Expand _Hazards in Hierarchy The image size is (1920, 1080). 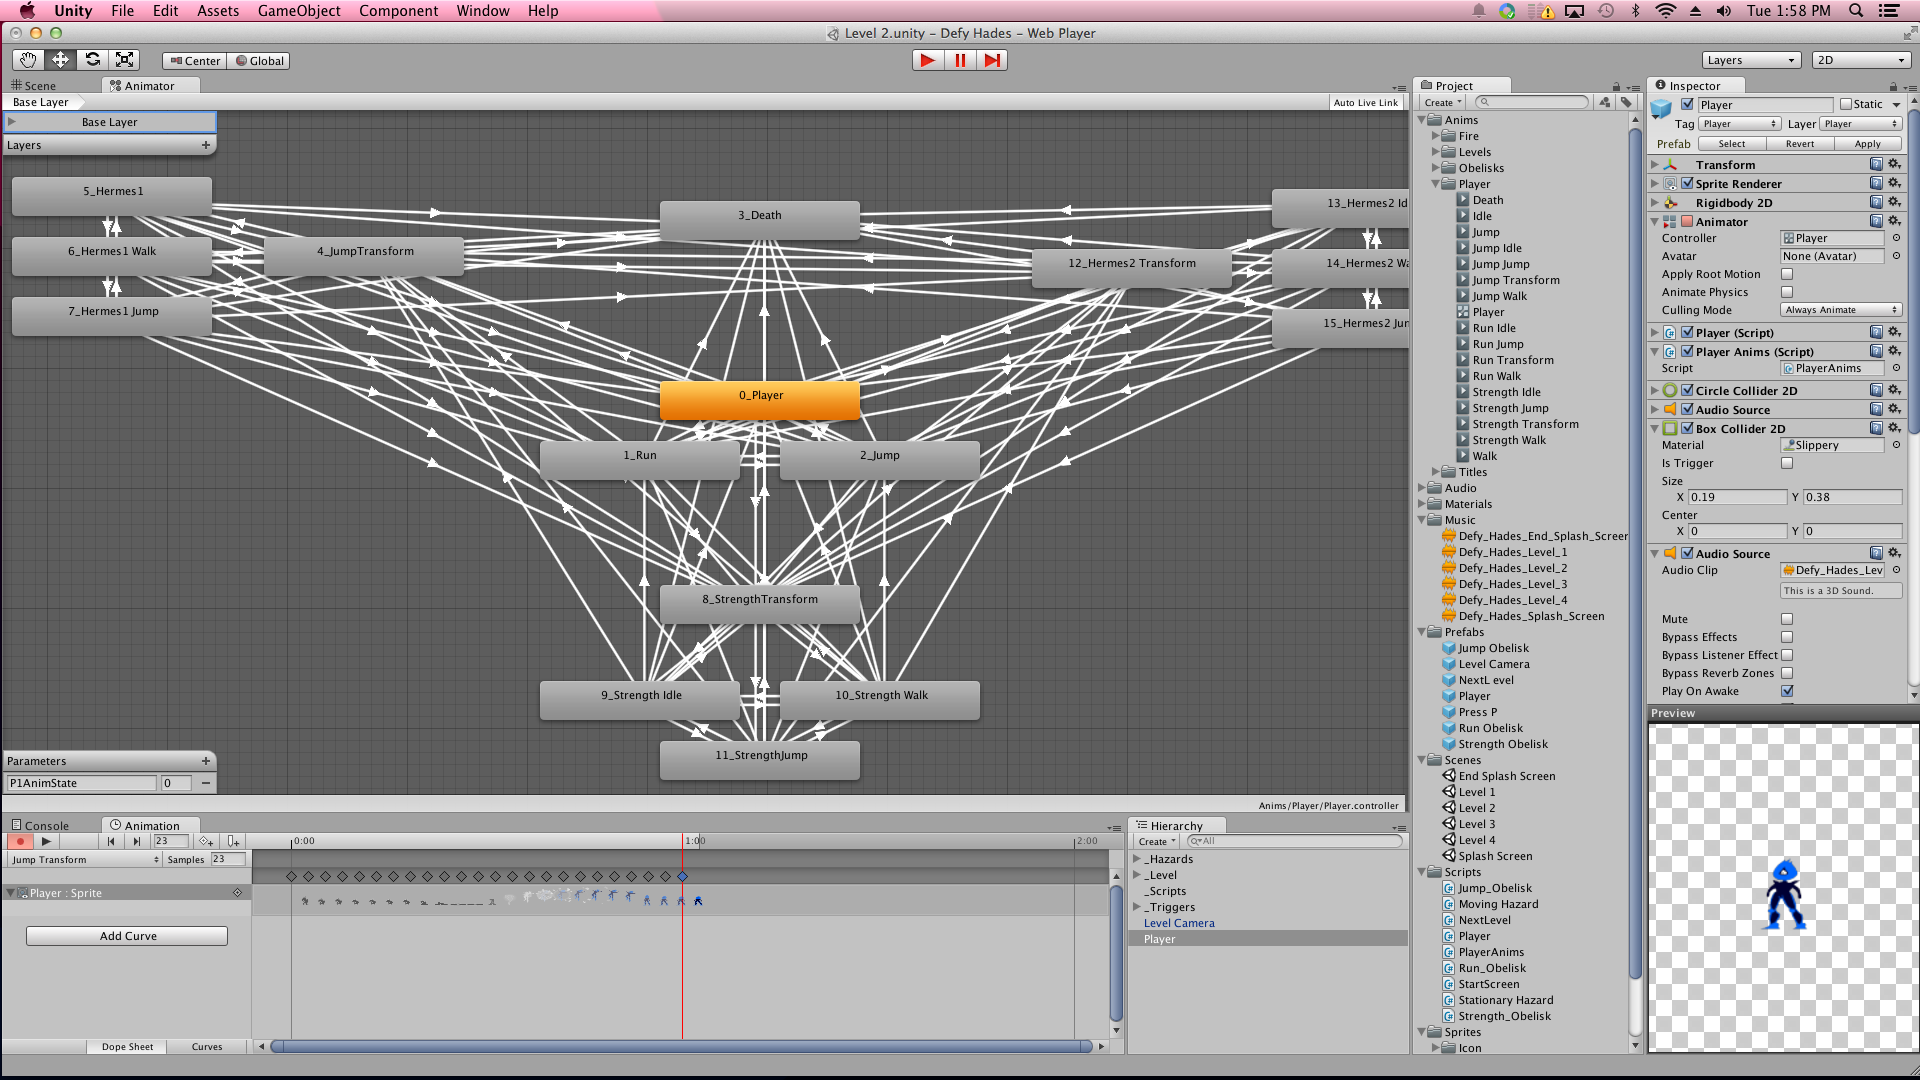(x=1137, y=859)
